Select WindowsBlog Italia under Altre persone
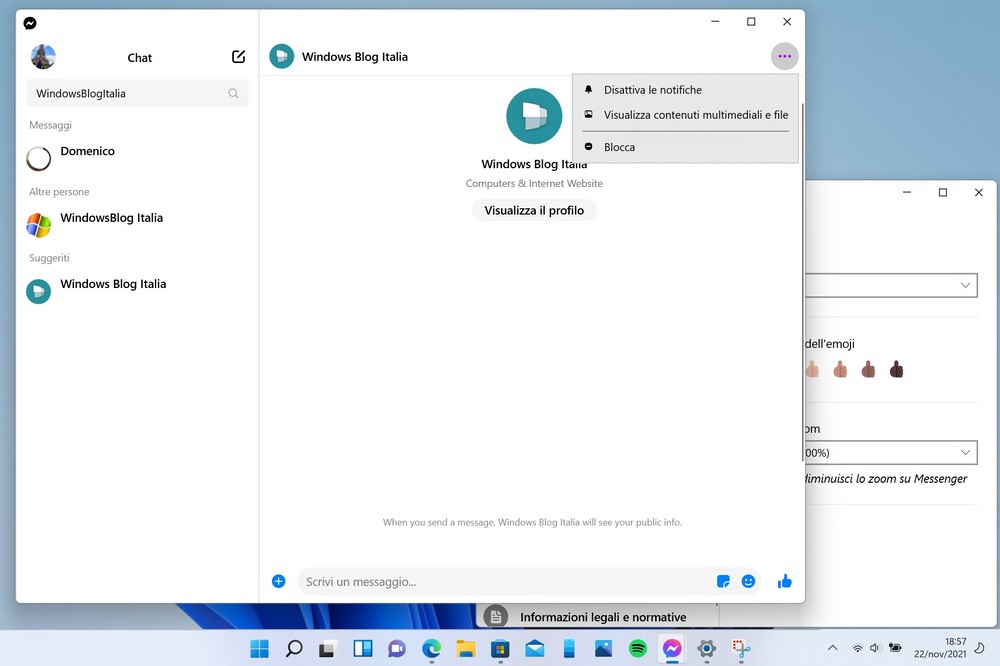Screen dimensions: 1000x666 (110, 218)
